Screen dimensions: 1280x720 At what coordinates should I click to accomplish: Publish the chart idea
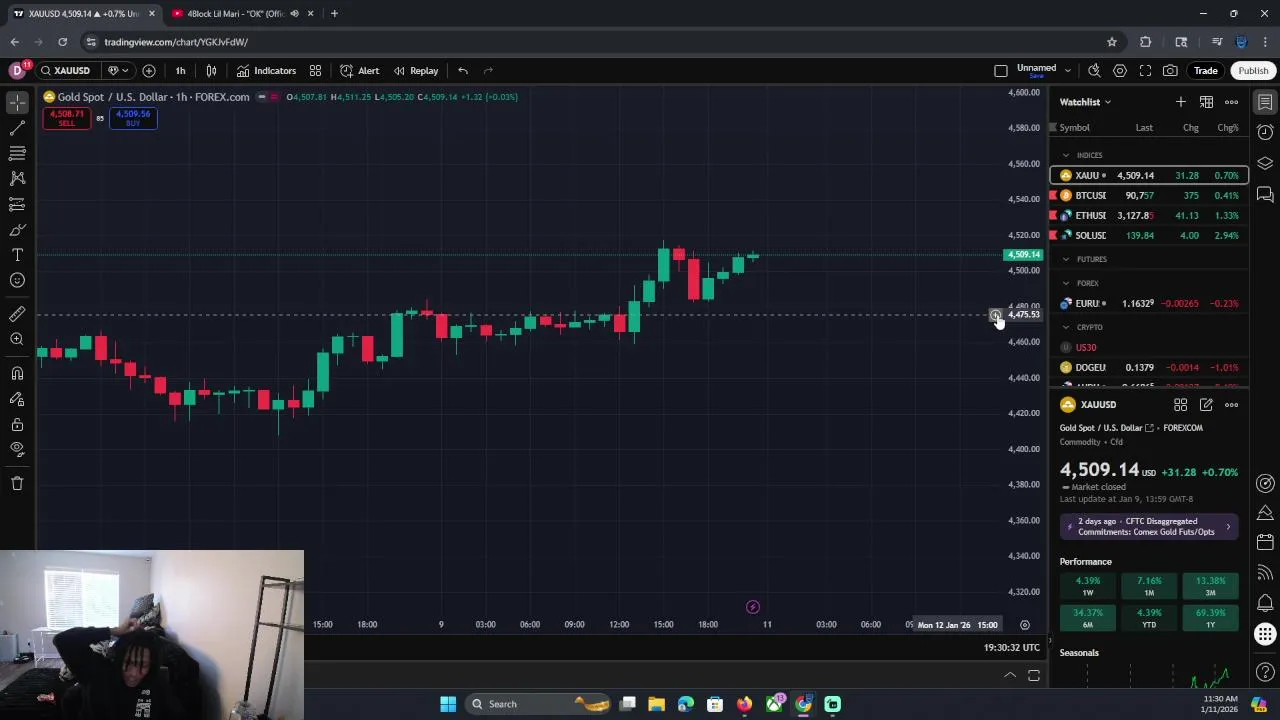(1253, 71)
